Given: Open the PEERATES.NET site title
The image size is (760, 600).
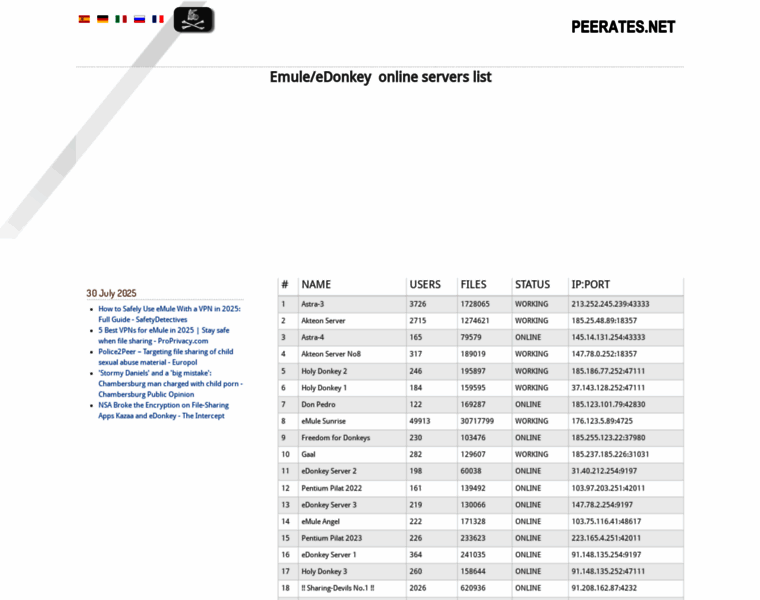Looking at the screenshot, I should pos(623,27).
